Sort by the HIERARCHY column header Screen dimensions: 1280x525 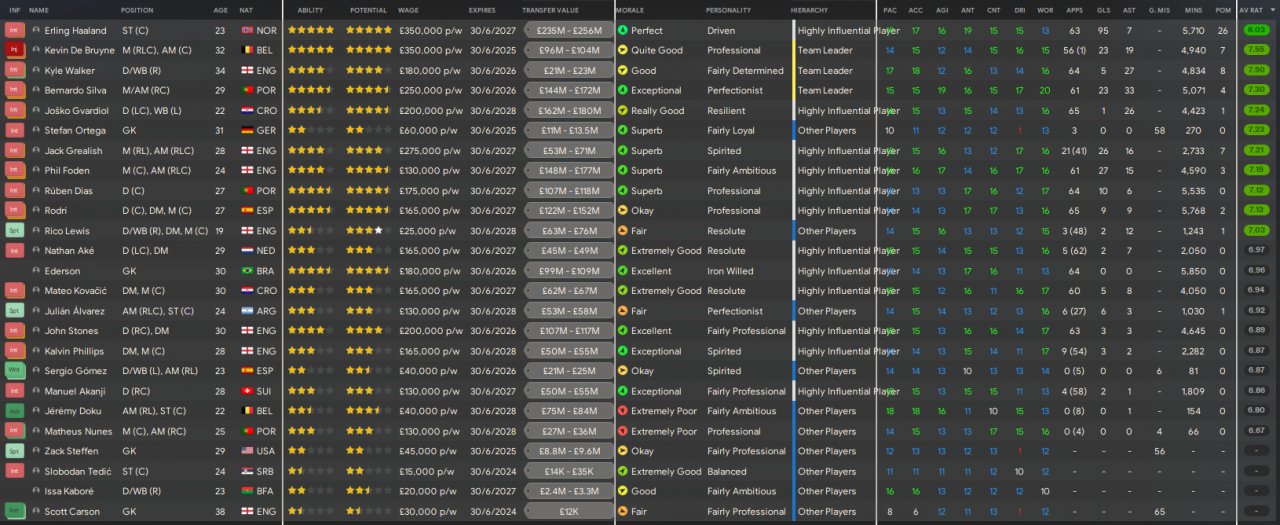(809, 10)
